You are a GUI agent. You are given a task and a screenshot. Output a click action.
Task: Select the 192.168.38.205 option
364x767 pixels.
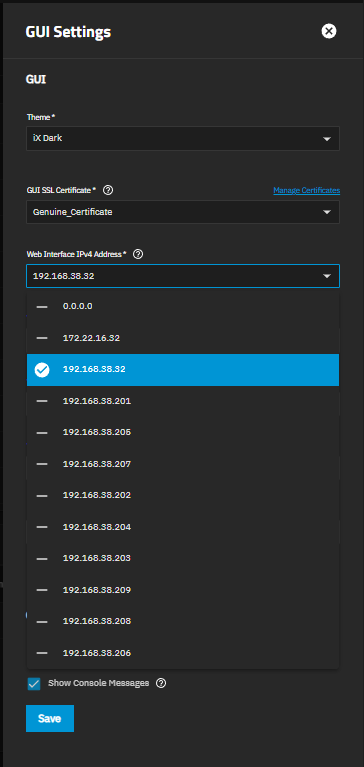click(x=182, y=432)
